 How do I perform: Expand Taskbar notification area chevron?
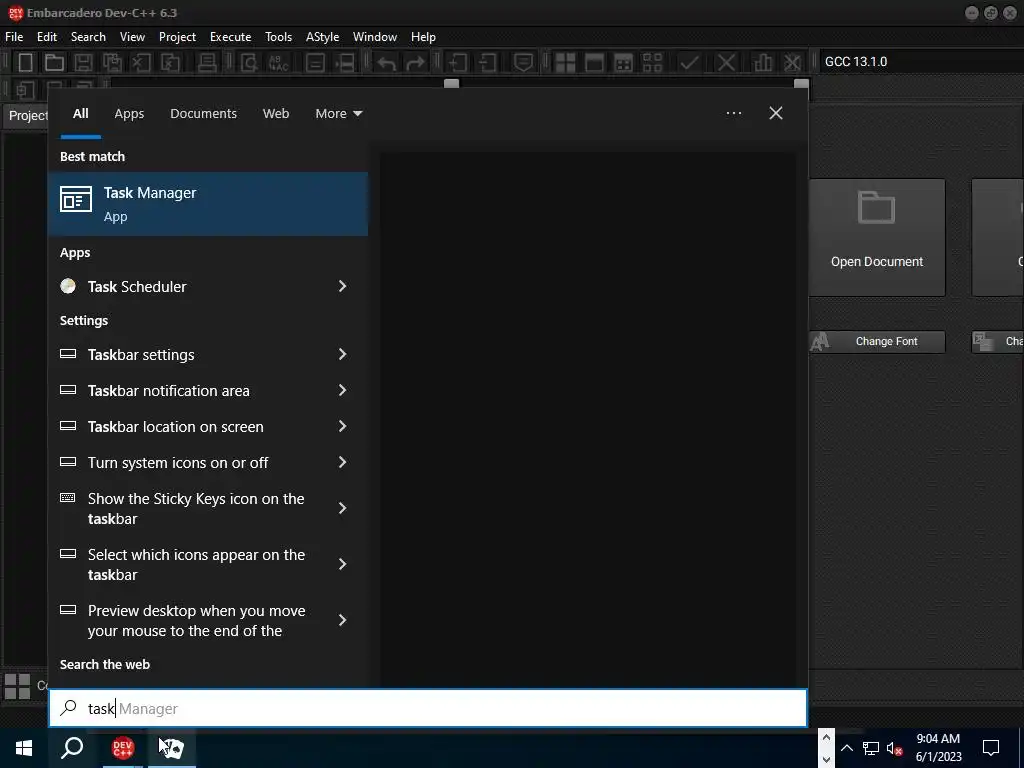(x=342, y=390)
